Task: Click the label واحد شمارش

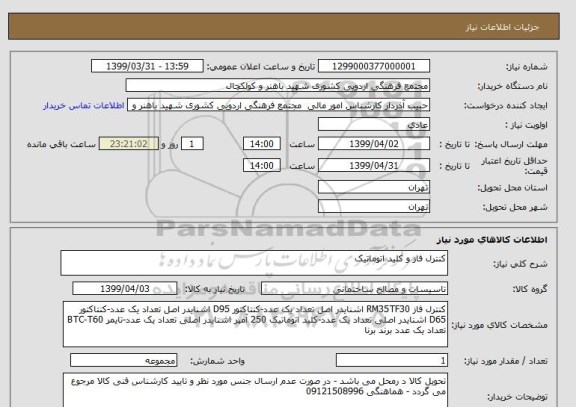Action: 217,361
